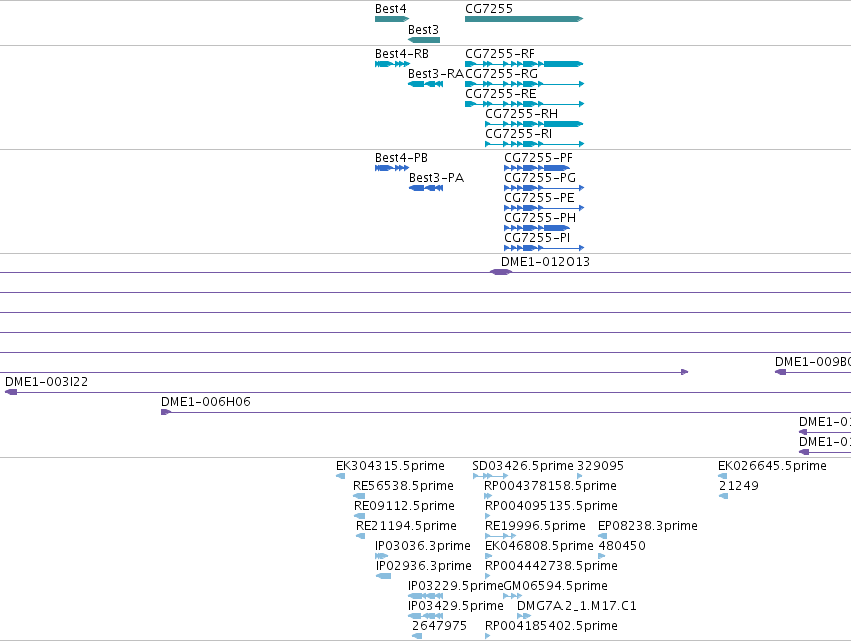851x641 pixels.
Task: Select the CG7255-RF transcript
Action: pyautogui.click(x=524, y=64)
